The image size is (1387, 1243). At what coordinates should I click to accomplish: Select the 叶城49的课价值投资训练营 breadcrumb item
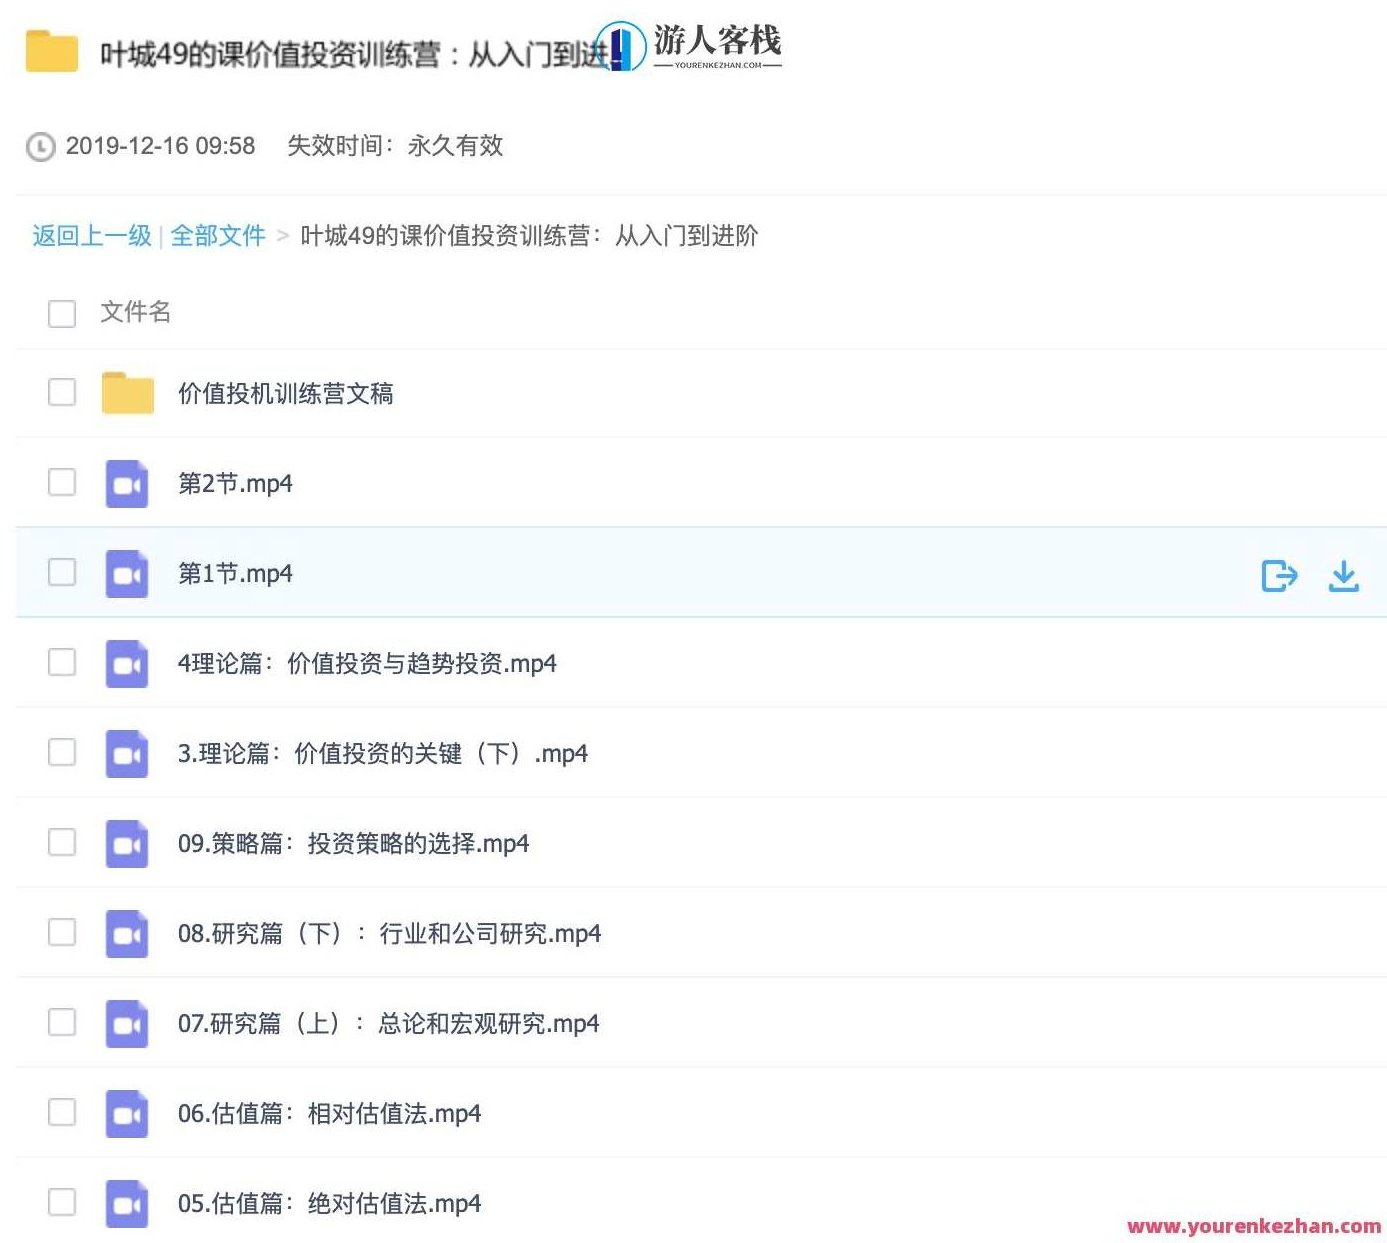pos(530,237)
